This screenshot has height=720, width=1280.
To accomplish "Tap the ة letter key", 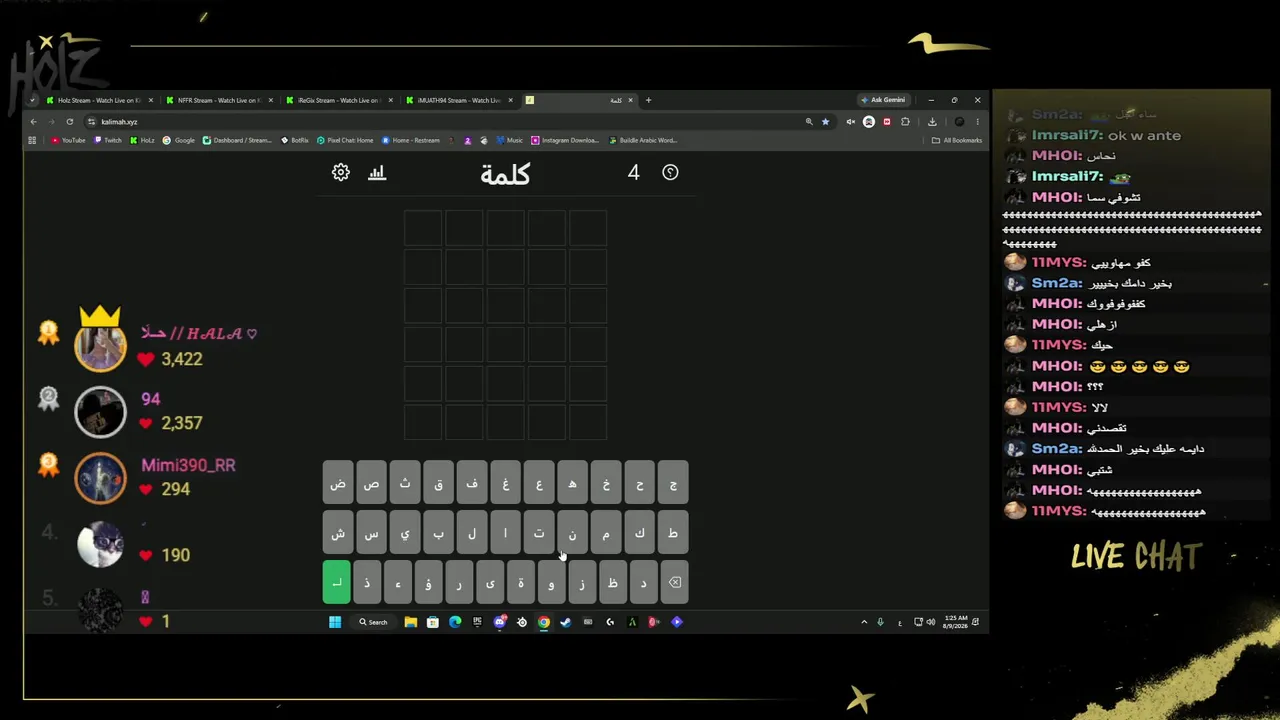I will tap(521, 582).
